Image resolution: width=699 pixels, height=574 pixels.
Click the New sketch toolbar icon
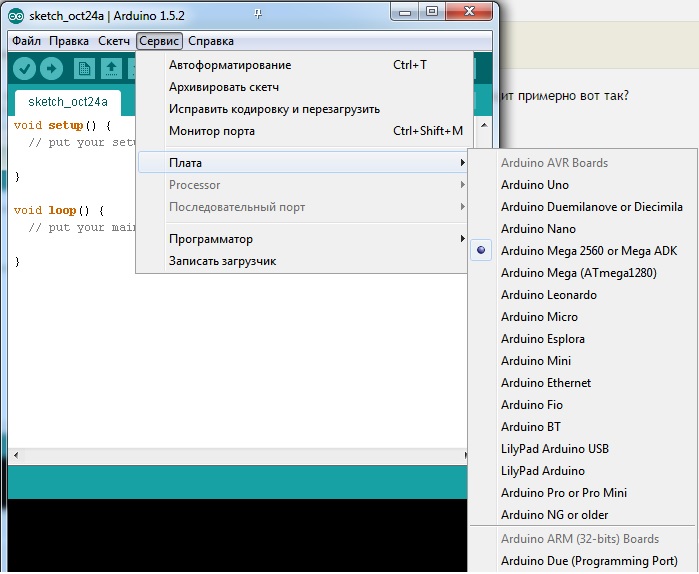pyautogui.click(x=85, y=68)
